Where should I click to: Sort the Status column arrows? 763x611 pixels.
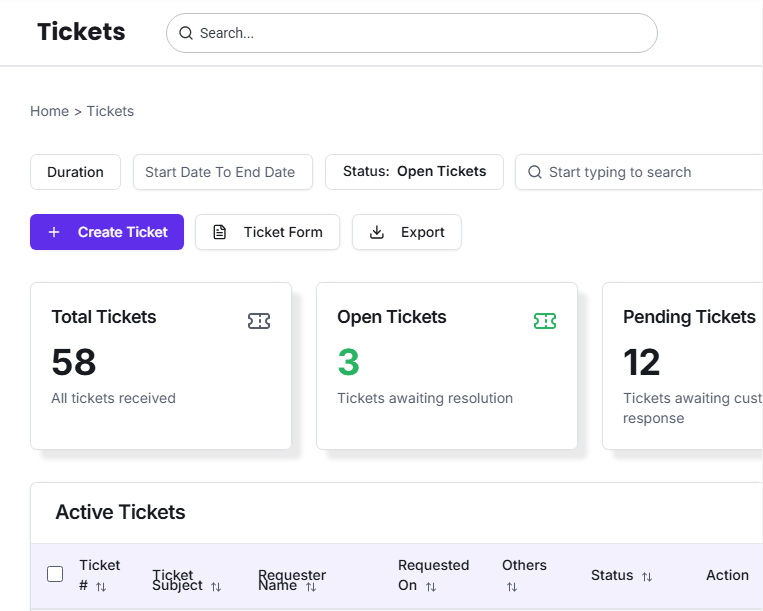647,577
